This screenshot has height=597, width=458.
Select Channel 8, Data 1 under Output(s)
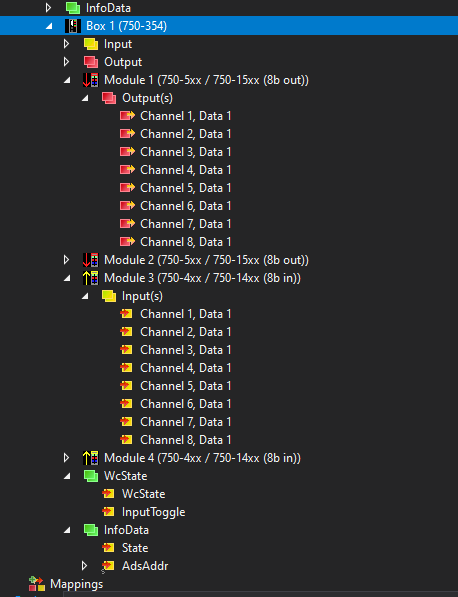pyautogui.click(x=185, y=242)
